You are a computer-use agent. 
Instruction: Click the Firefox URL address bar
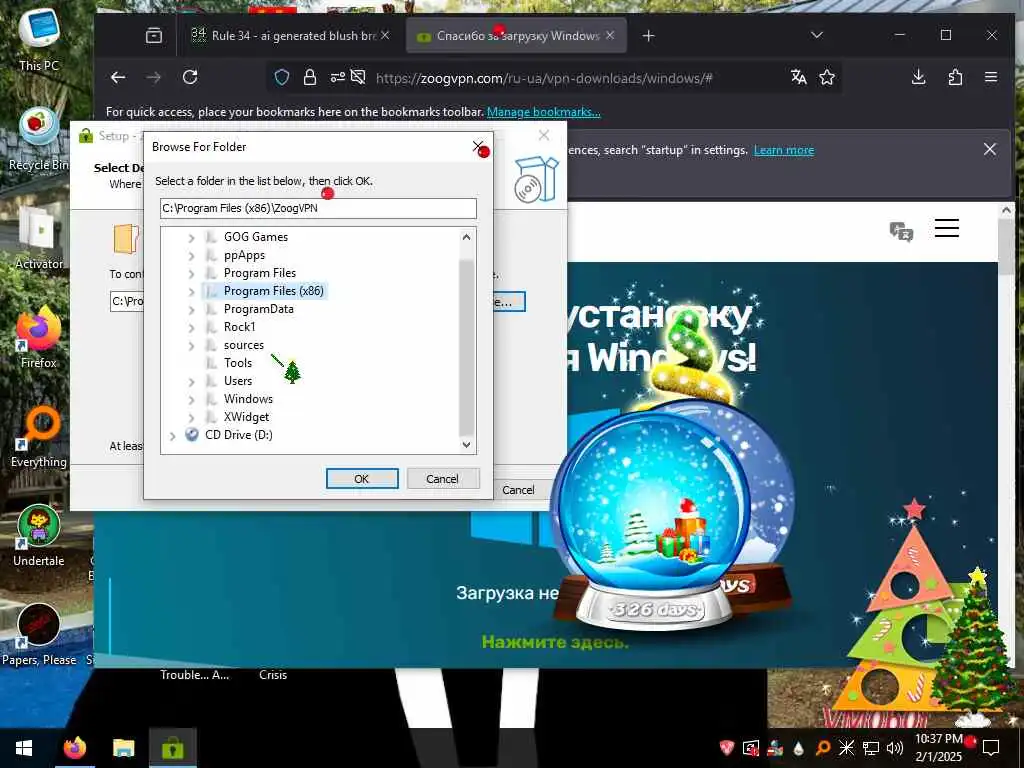coord(544,78)
